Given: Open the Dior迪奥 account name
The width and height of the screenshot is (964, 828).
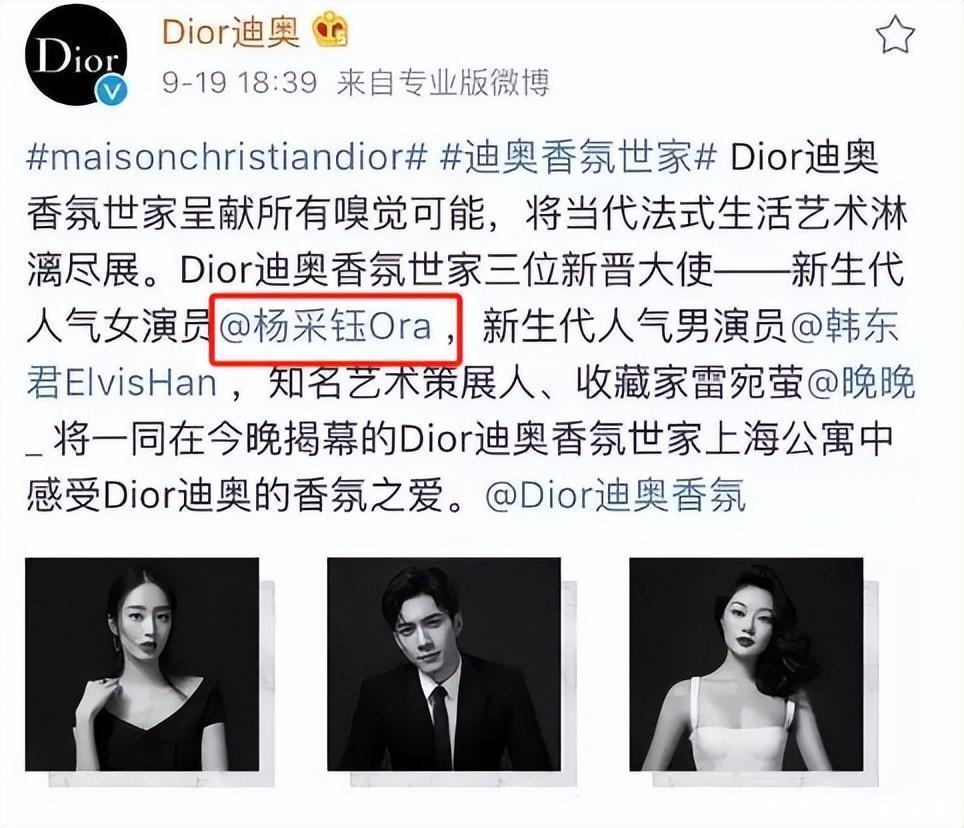Looking at the screenshot, I should pyautogui.click(x=231, y=31).
